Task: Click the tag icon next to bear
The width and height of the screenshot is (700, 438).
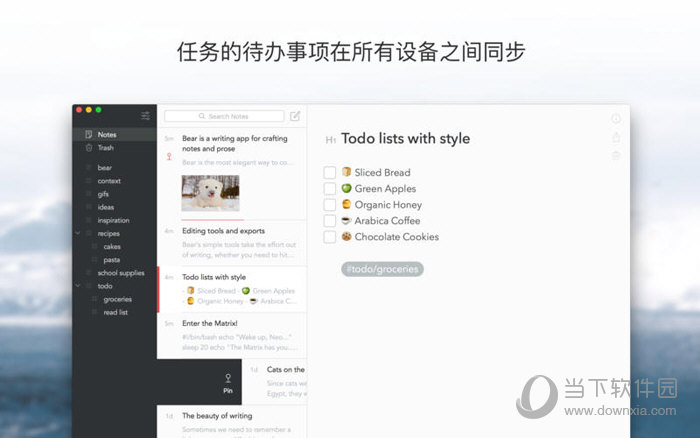Action: (x=88, y=167)
